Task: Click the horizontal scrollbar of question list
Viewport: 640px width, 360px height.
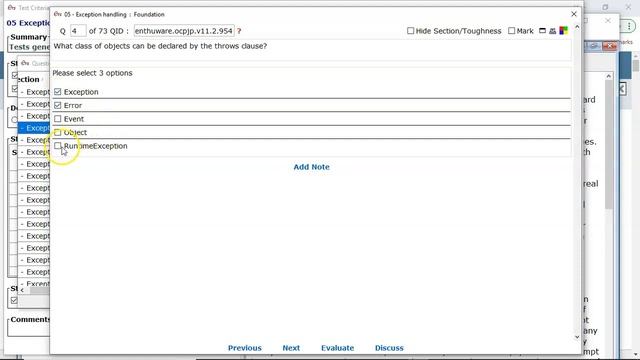Action: [x=39, y=290]
